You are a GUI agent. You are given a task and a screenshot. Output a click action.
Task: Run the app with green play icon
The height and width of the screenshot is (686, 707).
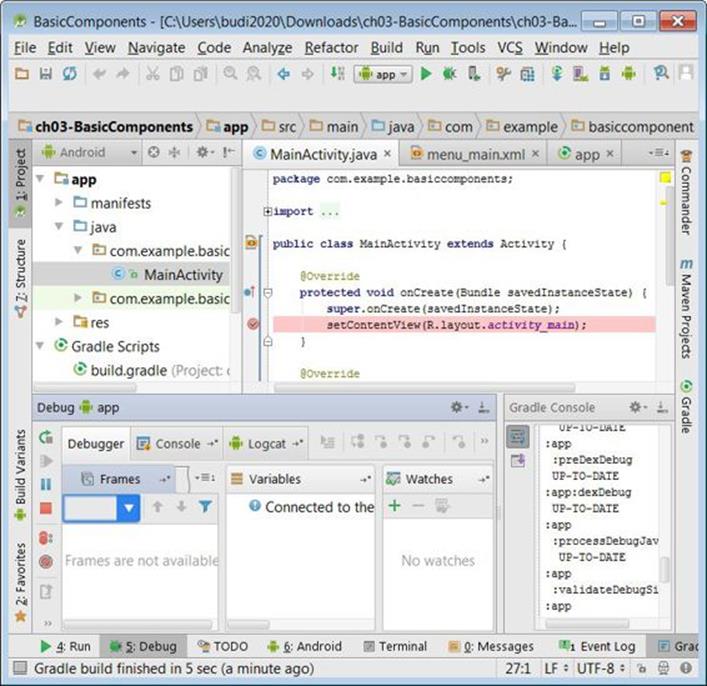click(x=426, y=73)
